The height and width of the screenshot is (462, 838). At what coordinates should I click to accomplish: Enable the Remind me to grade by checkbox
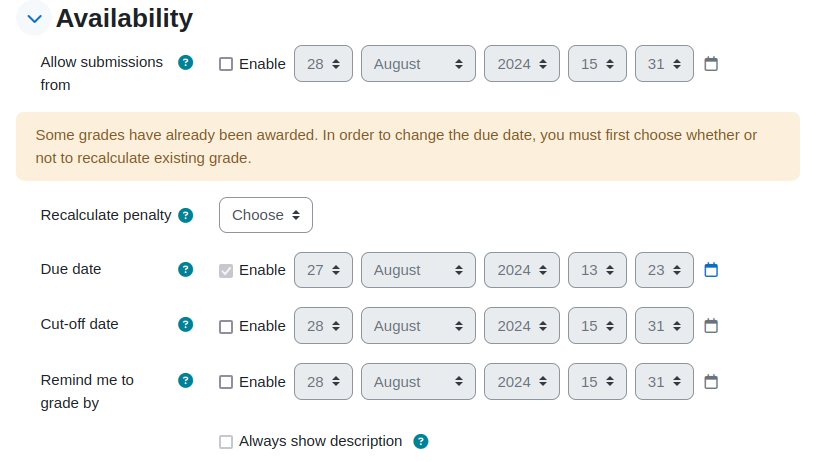tap(226, 382)
